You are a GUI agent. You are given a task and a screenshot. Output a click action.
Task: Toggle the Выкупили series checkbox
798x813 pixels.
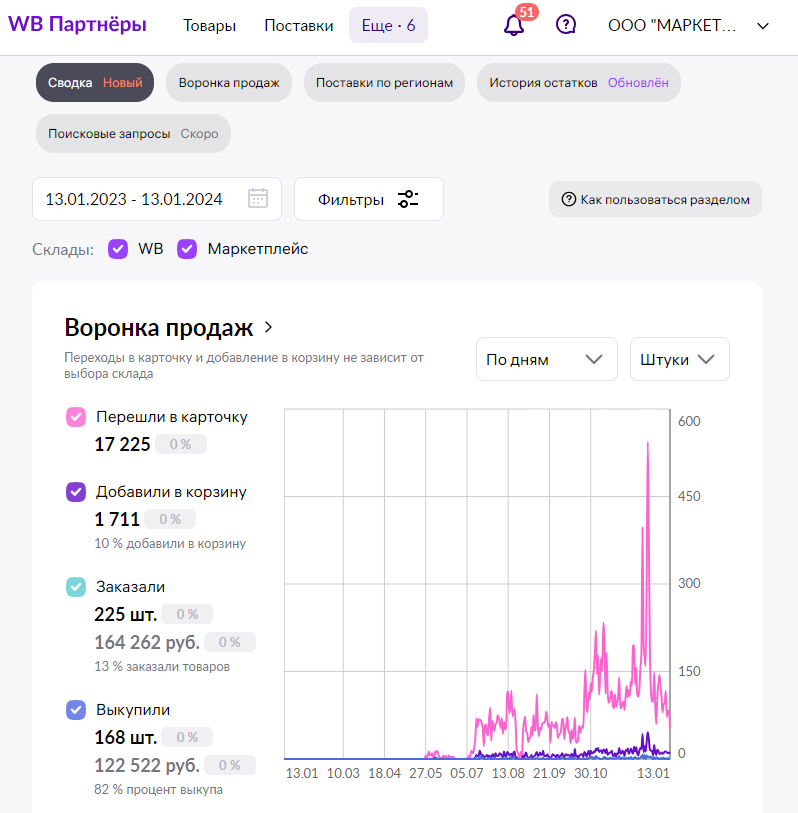click(x=76, y=710)
